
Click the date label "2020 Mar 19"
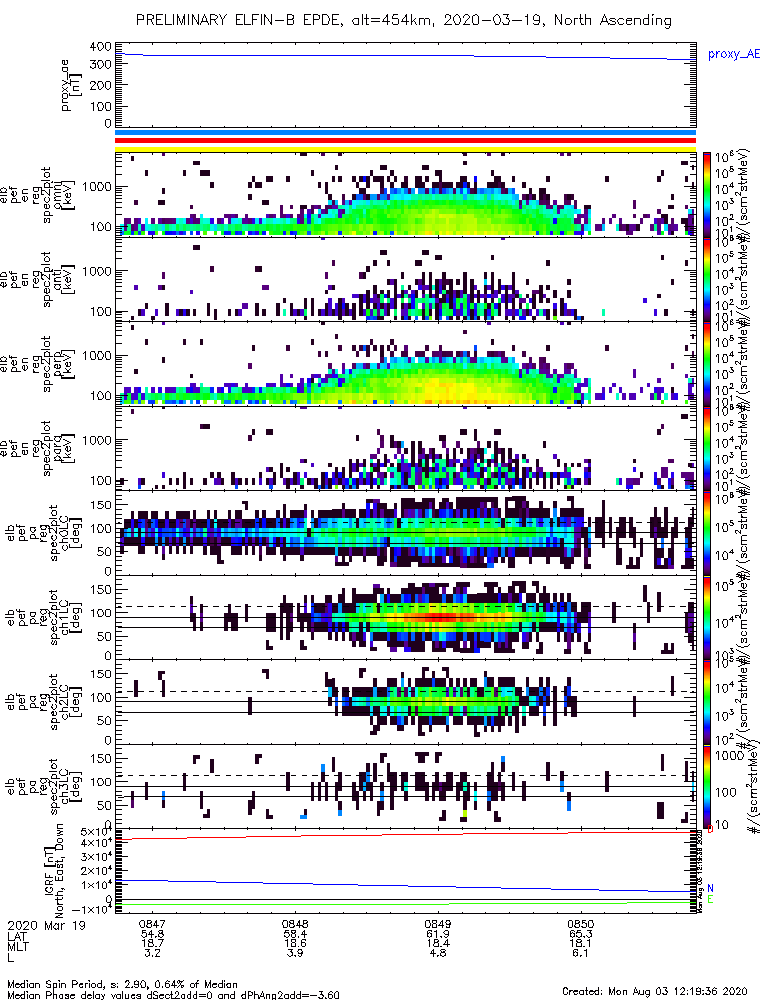(46, 925)
